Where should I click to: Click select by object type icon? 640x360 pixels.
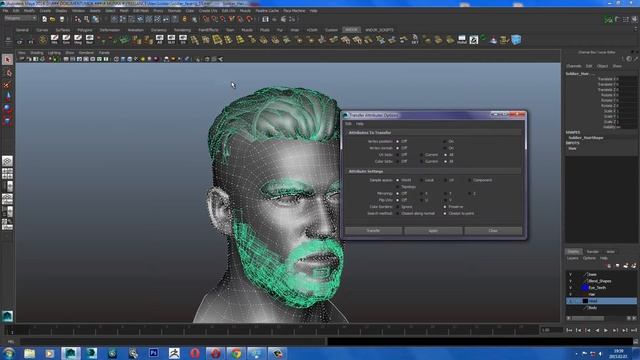[87, 19]
